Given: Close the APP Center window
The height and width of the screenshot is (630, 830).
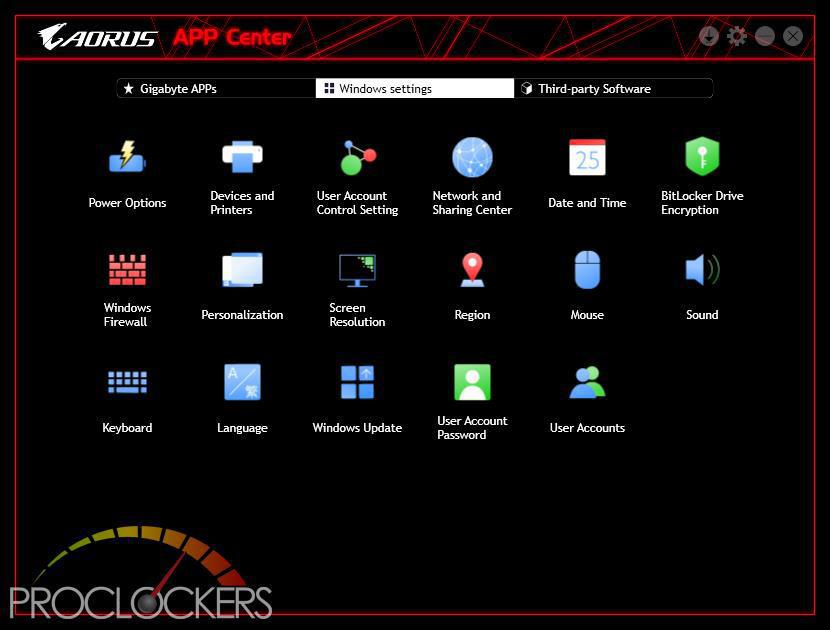Looking at the screenshot, I should (x=793, y=37).
